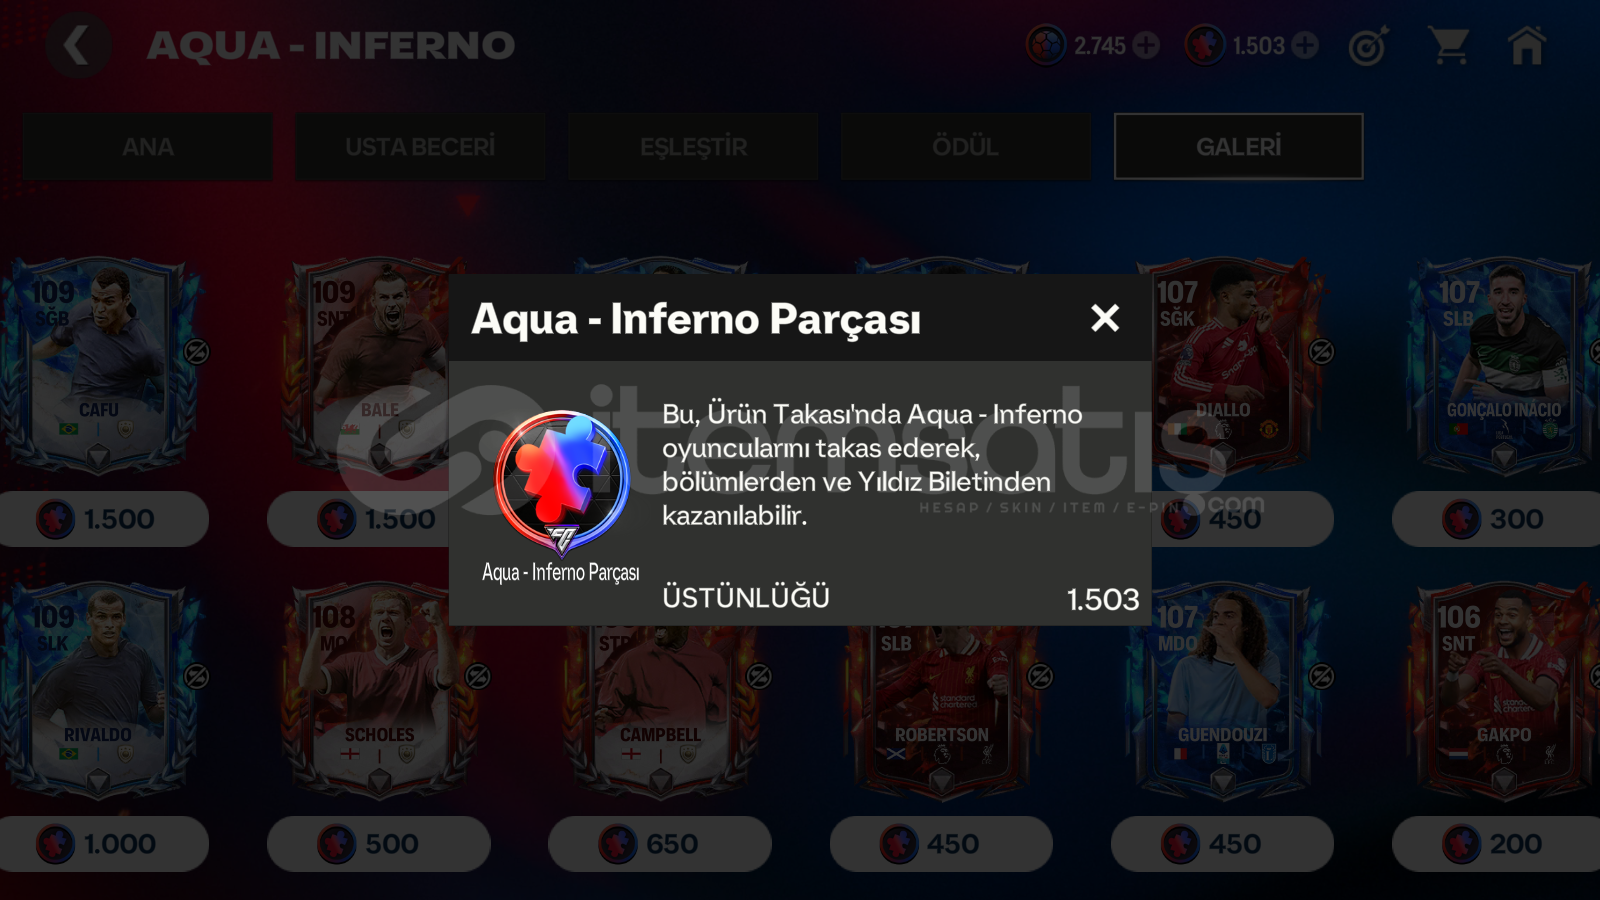
Task: Add Aqua - Inferno pieces with 1.503 plus
Action: point(1305,46)
